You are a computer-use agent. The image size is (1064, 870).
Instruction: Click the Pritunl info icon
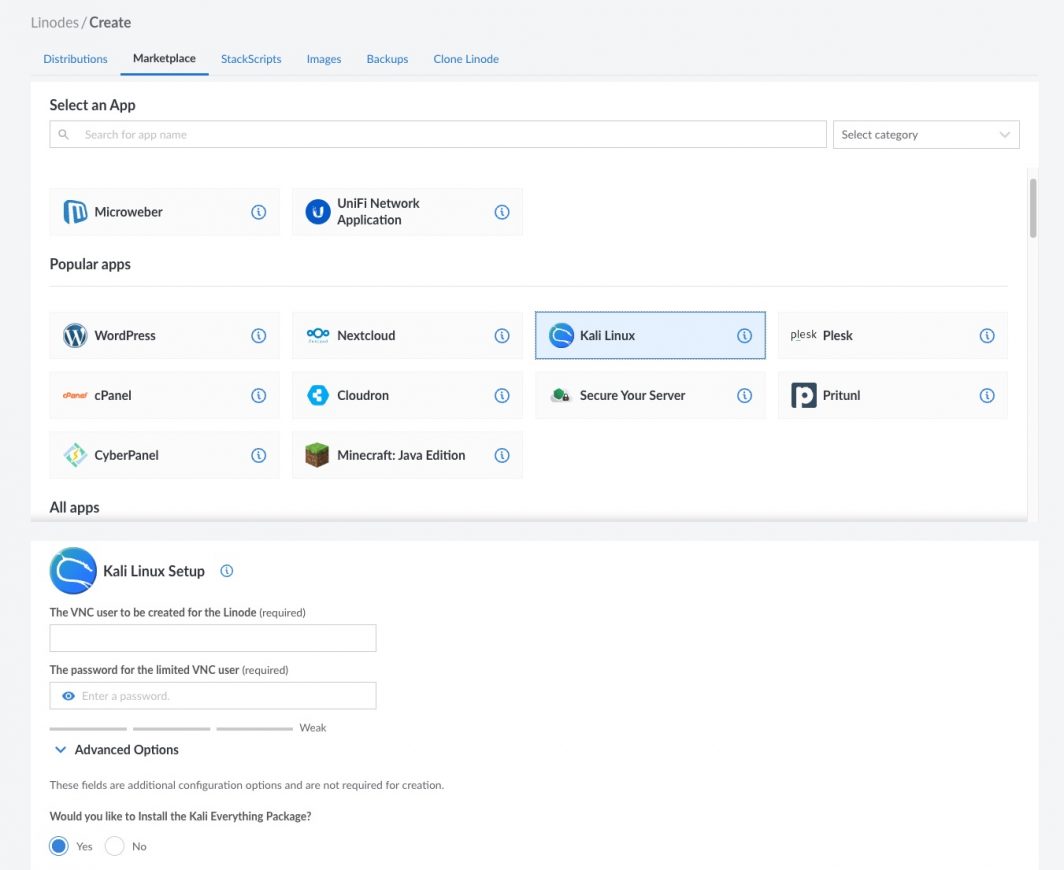[x=987, y=395]
